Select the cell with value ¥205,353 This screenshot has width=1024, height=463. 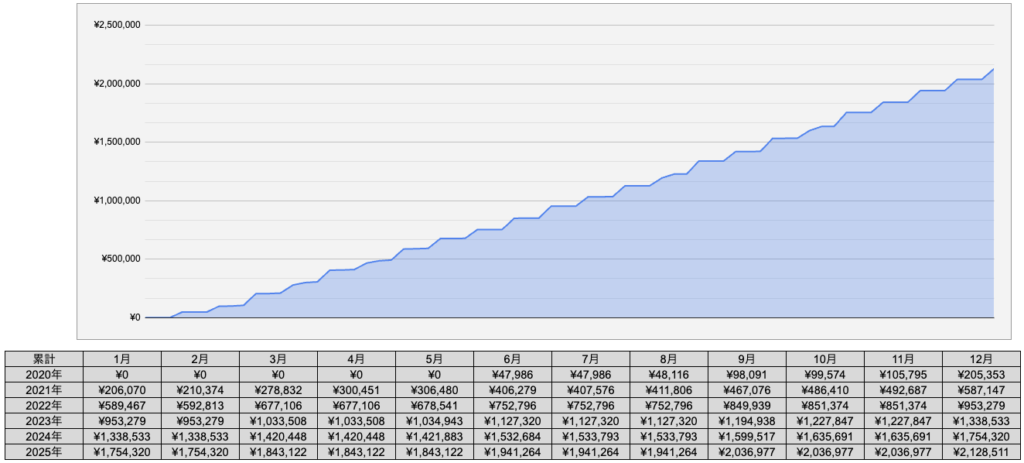pos(981,374)
